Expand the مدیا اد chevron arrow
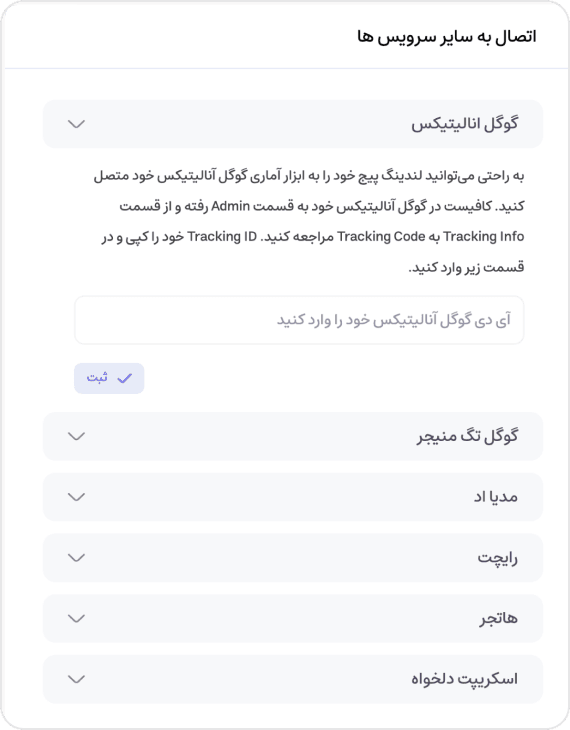 click(x=76, y=497)
